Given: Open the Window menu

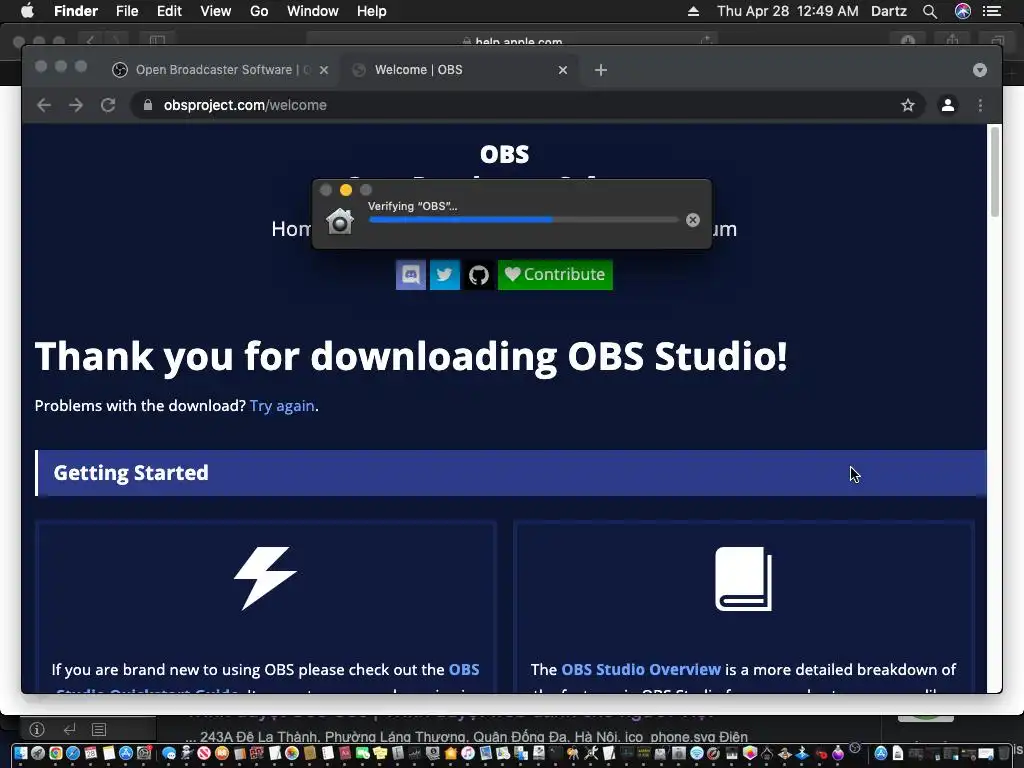Looking at the screenshot, I should click(313, 11).
